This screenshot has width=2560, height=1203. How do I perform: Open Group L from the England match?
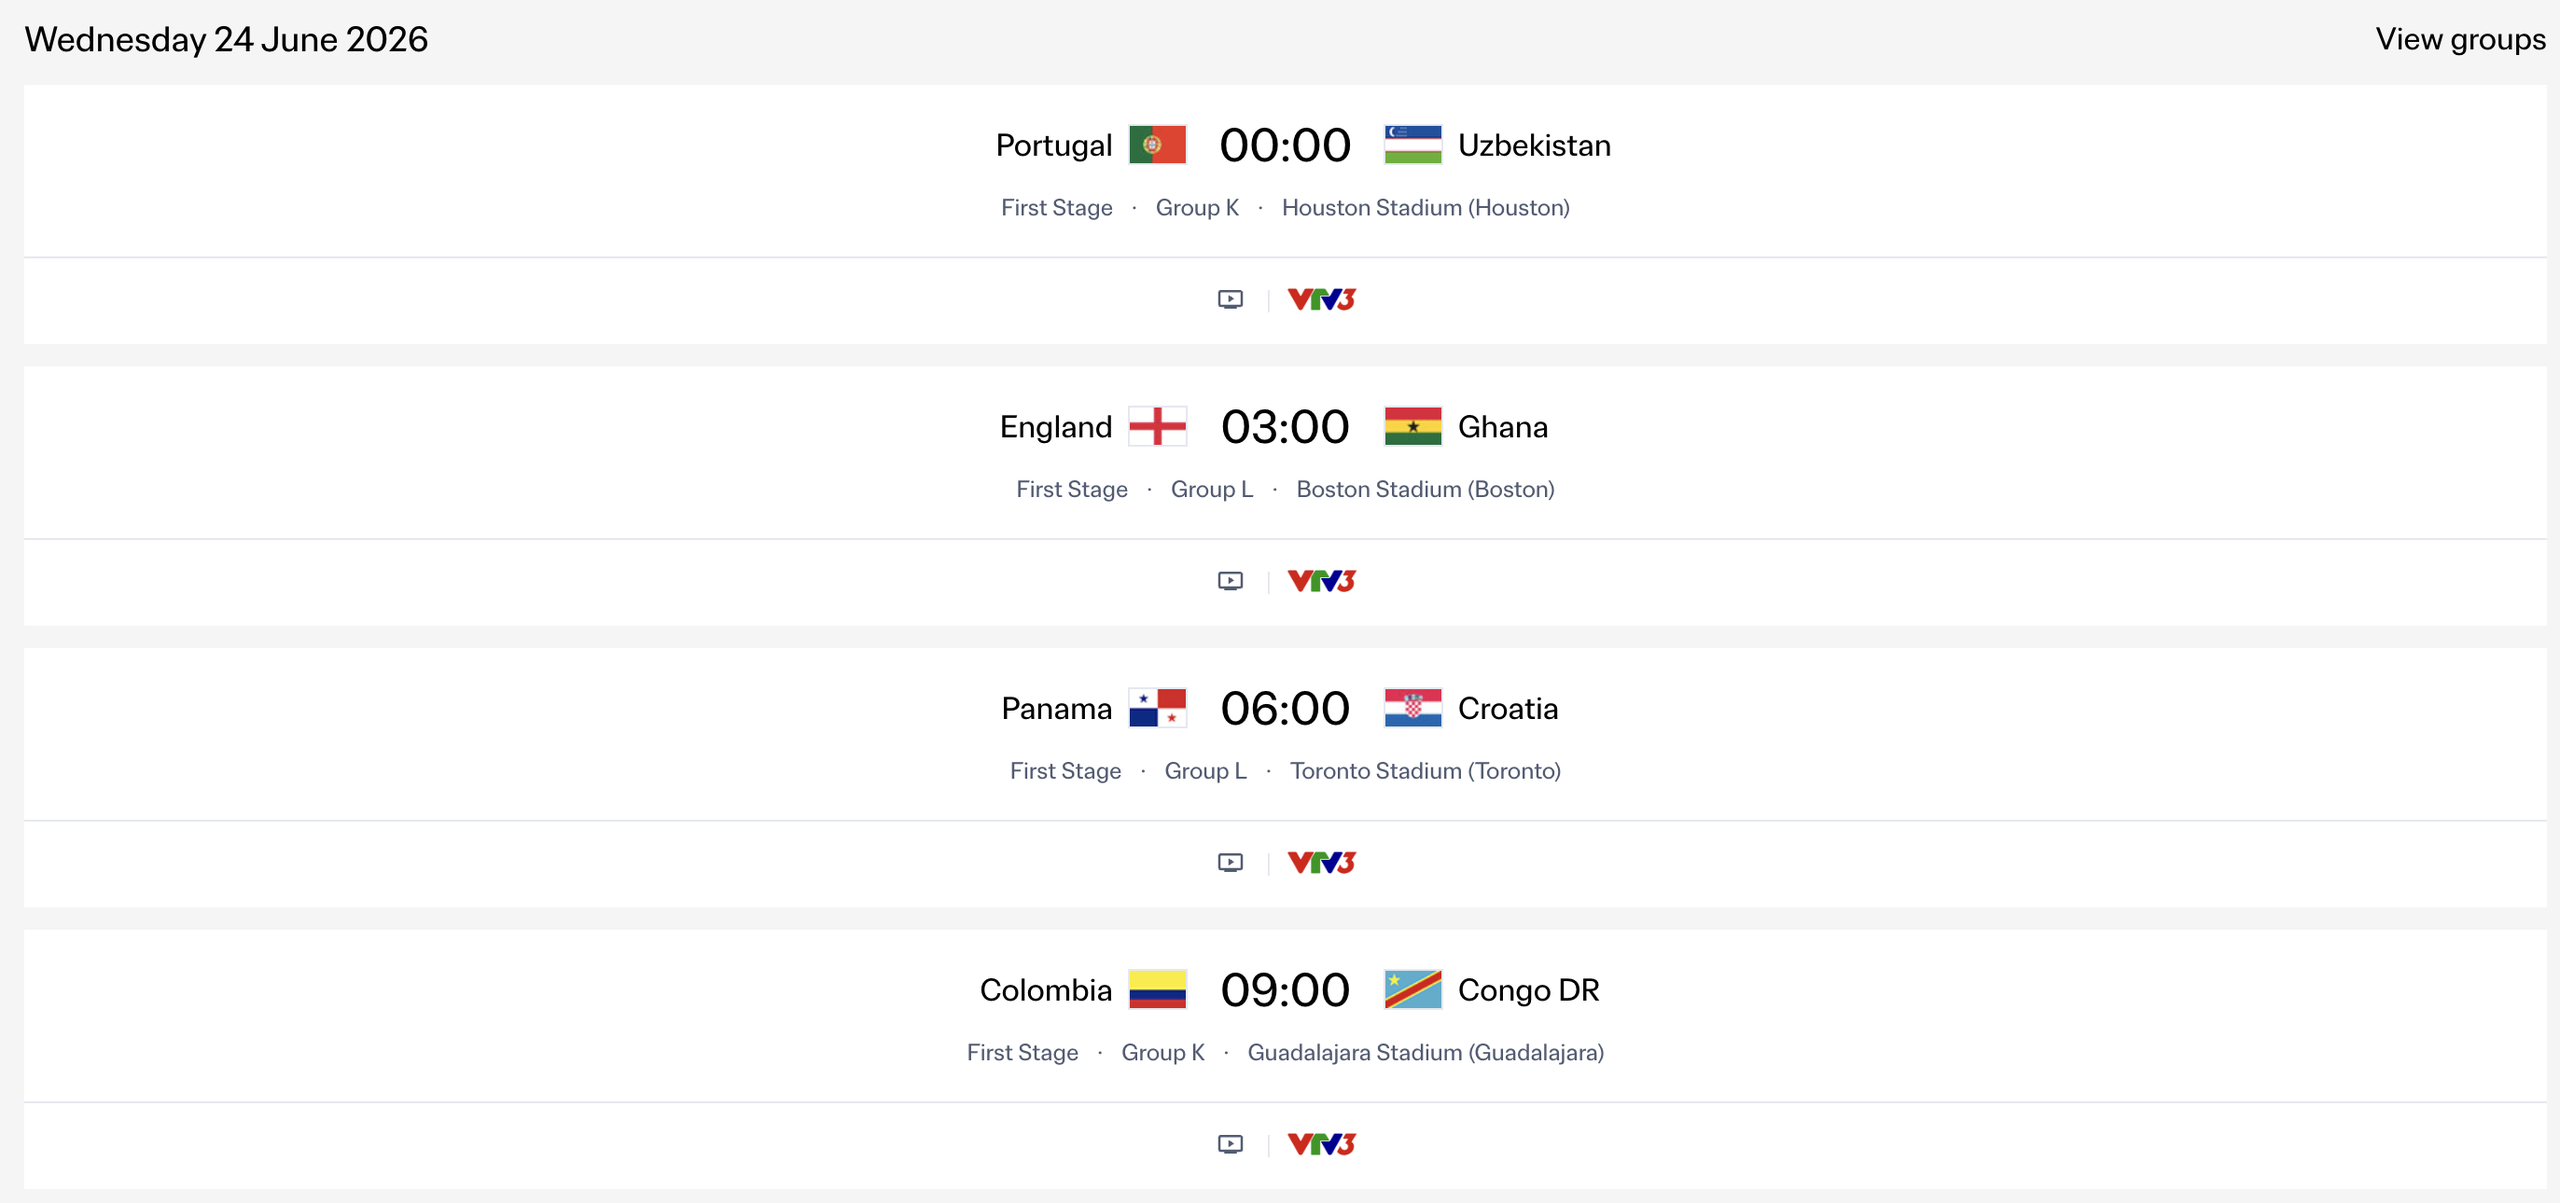[x=1211, y=489]
